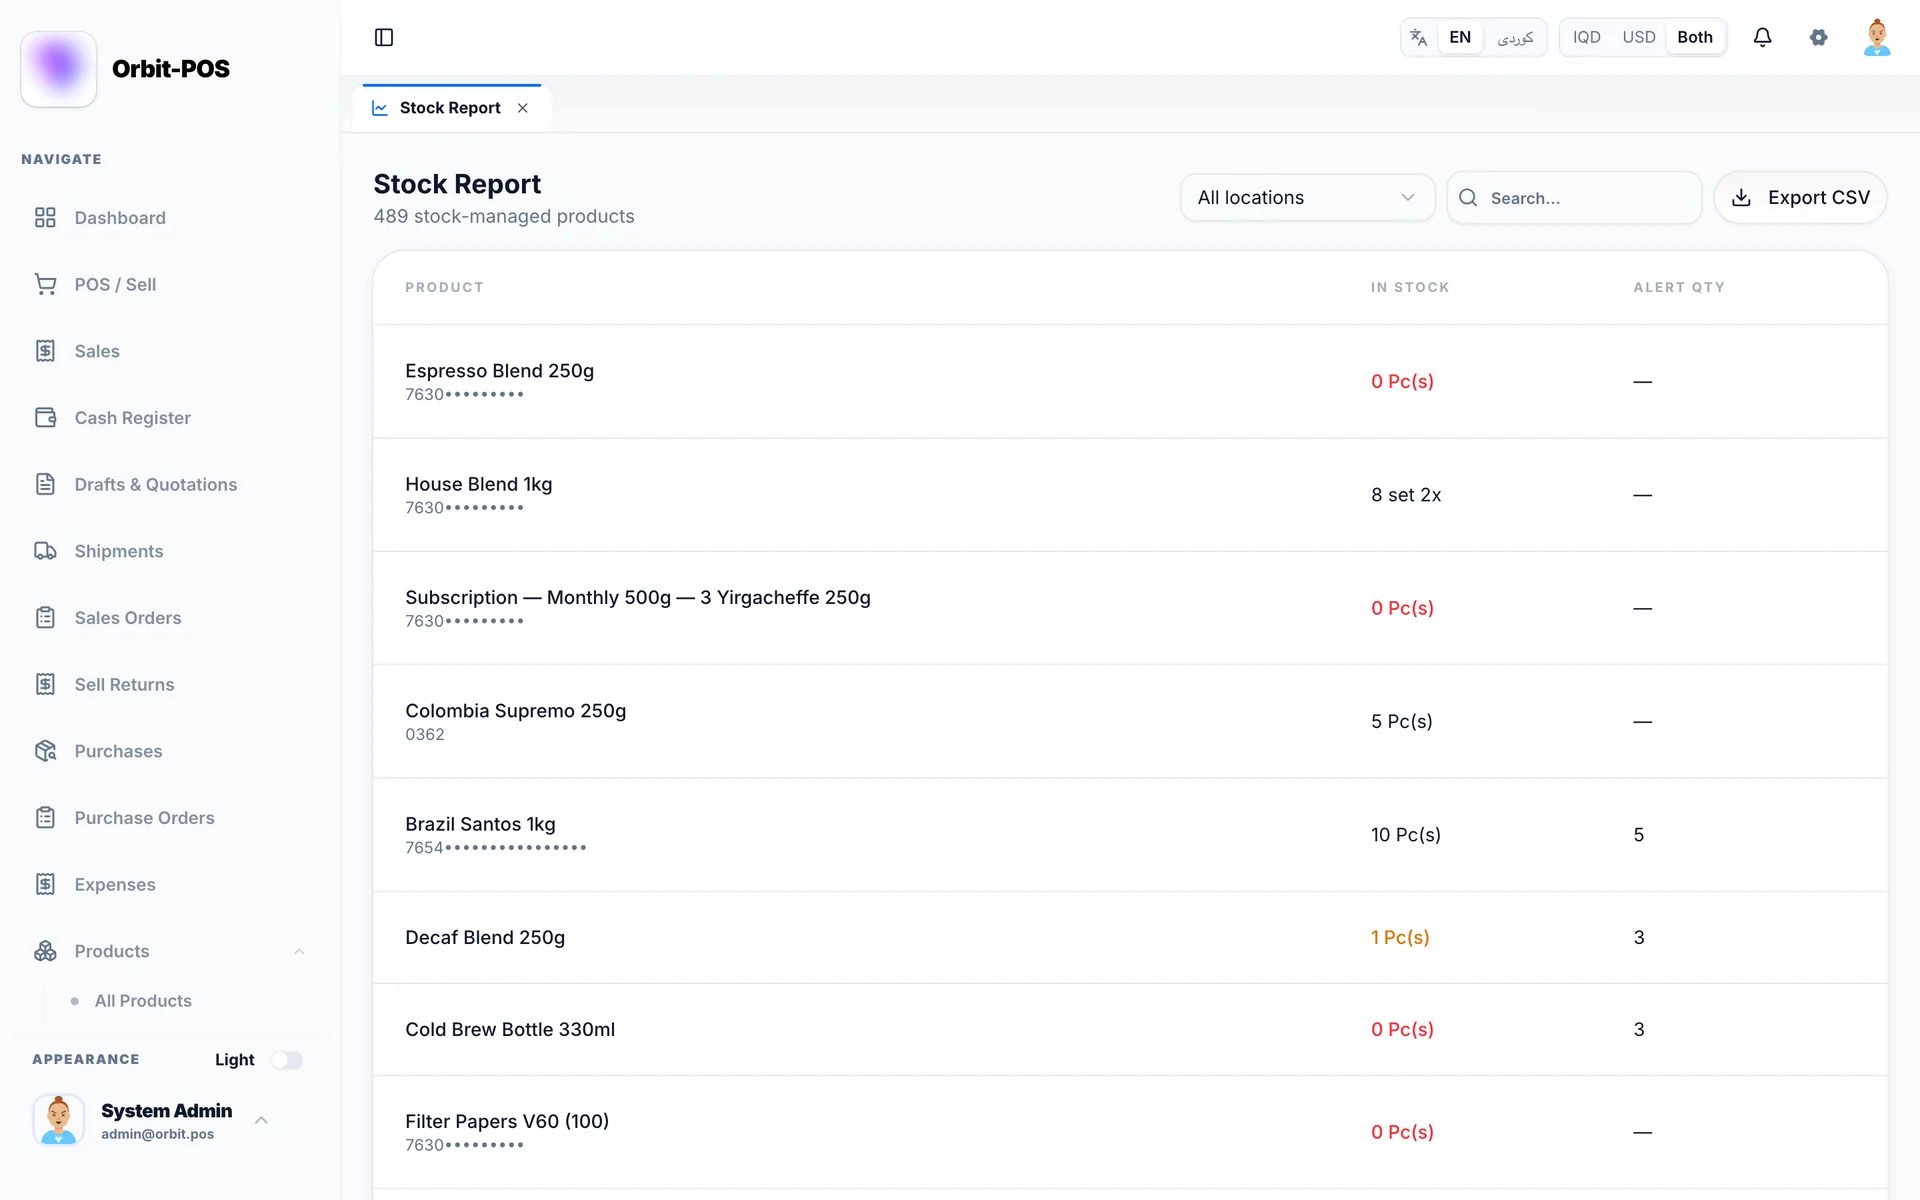Toggle the Light appearance switch
This screenshot has width=1920, height=1200.
click(286, 1060)
